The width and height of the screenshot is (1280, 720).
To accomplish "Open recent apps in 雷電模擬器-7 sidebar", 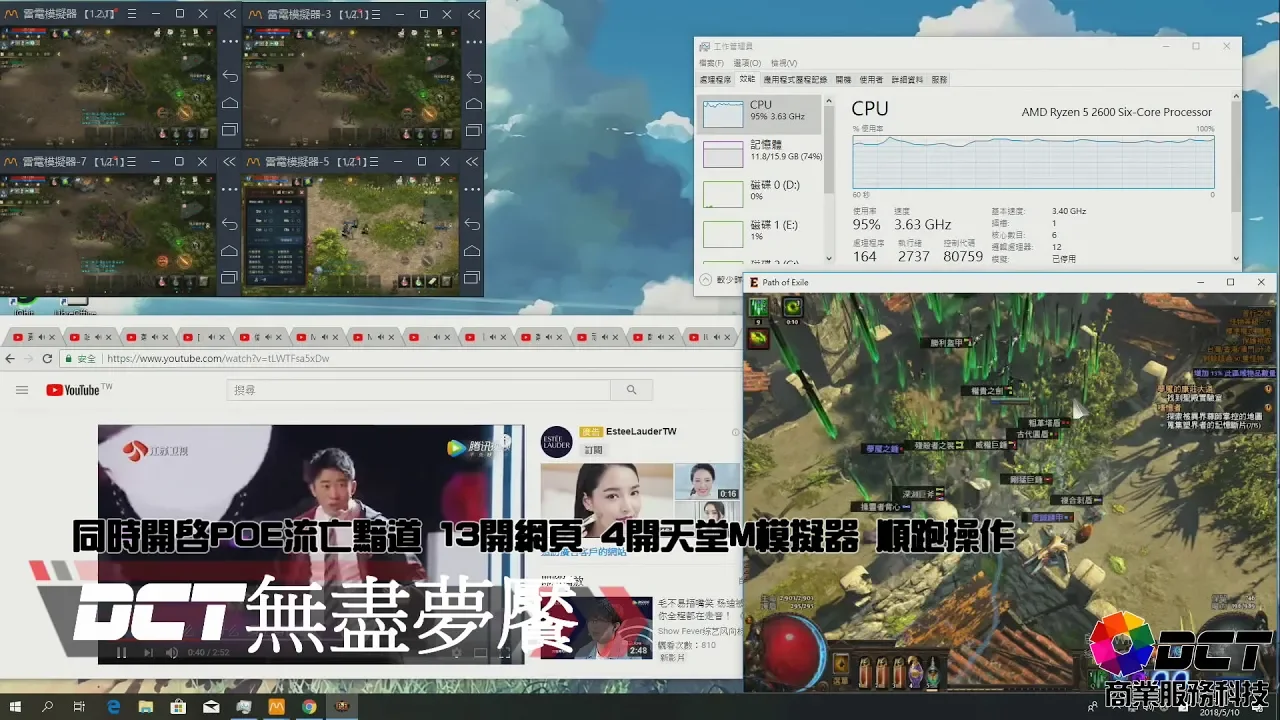I will coord(230,276).
